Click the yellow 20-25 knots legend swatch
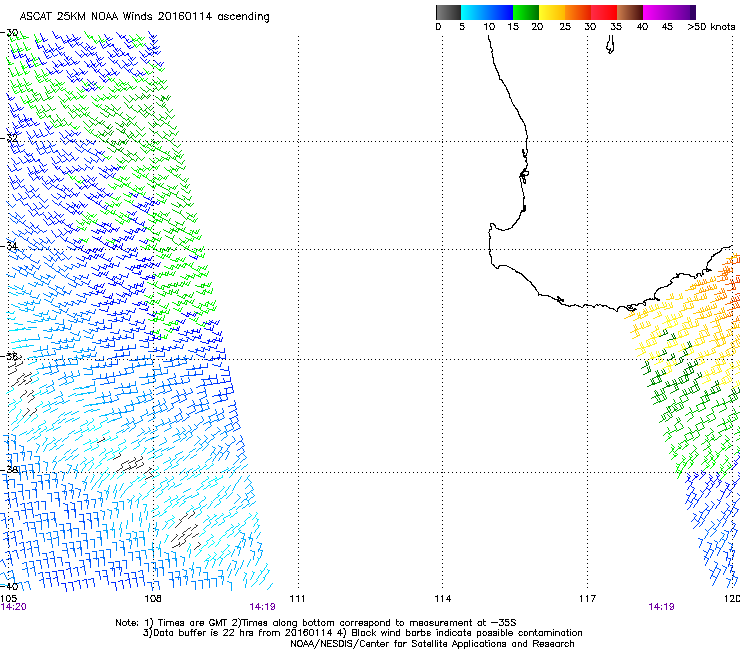This screenshot has height=650, width=740. click(x=552, y=12)
